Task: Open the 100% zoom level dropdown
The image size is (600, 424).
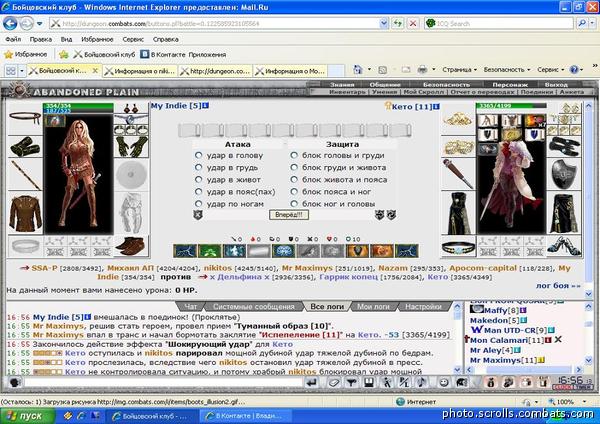Action: point(585,402)
